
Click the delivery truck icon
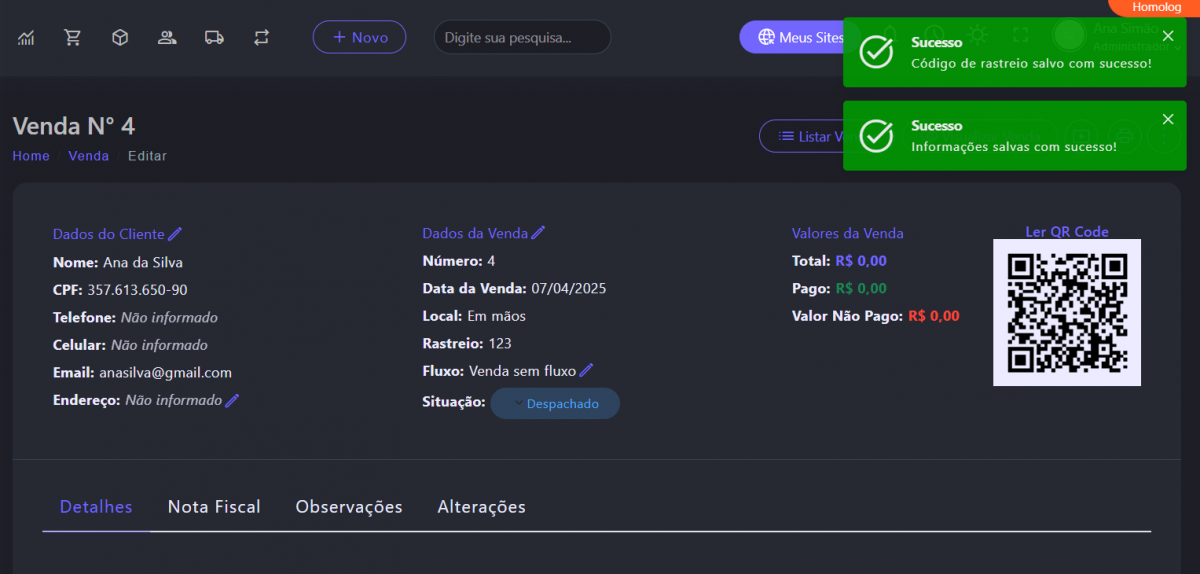coord(214,38)
